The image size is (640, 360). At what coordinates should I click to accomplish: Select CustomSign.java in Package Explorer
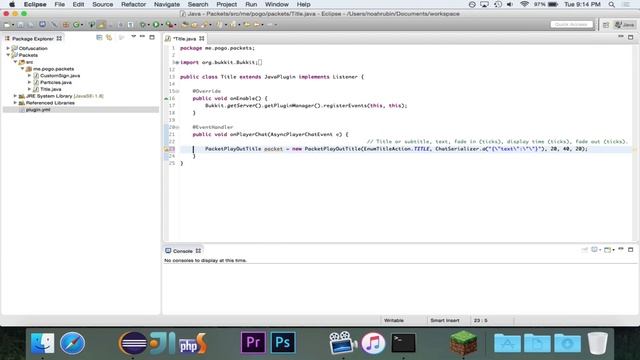60,76
